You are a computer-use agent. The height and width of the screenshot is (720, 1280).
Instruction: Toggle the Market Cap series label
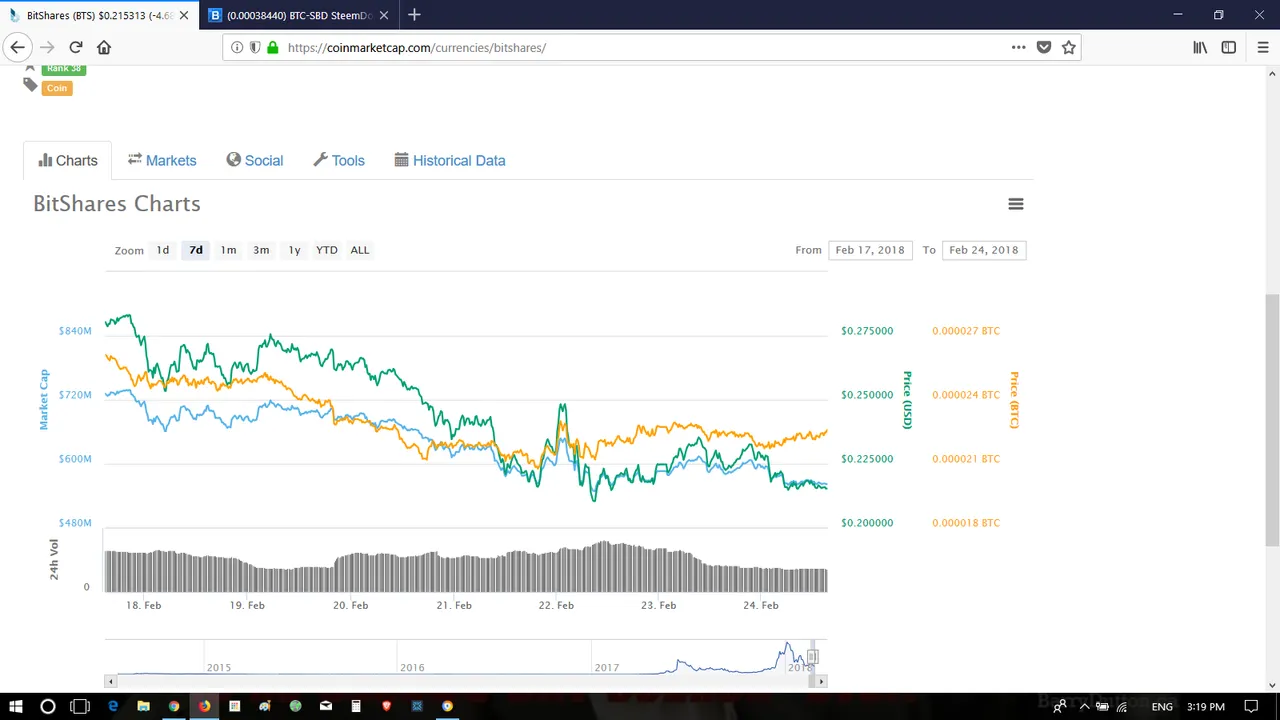44,400
